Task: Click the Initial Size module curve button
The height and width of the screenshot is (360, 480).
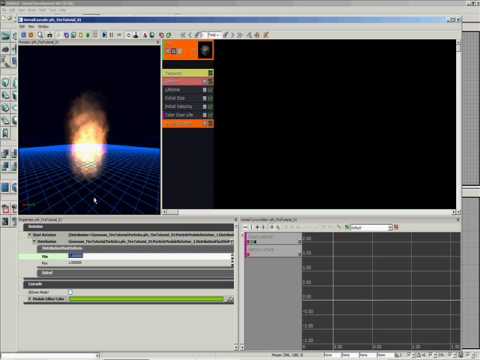Action: [x=210, y=98]
